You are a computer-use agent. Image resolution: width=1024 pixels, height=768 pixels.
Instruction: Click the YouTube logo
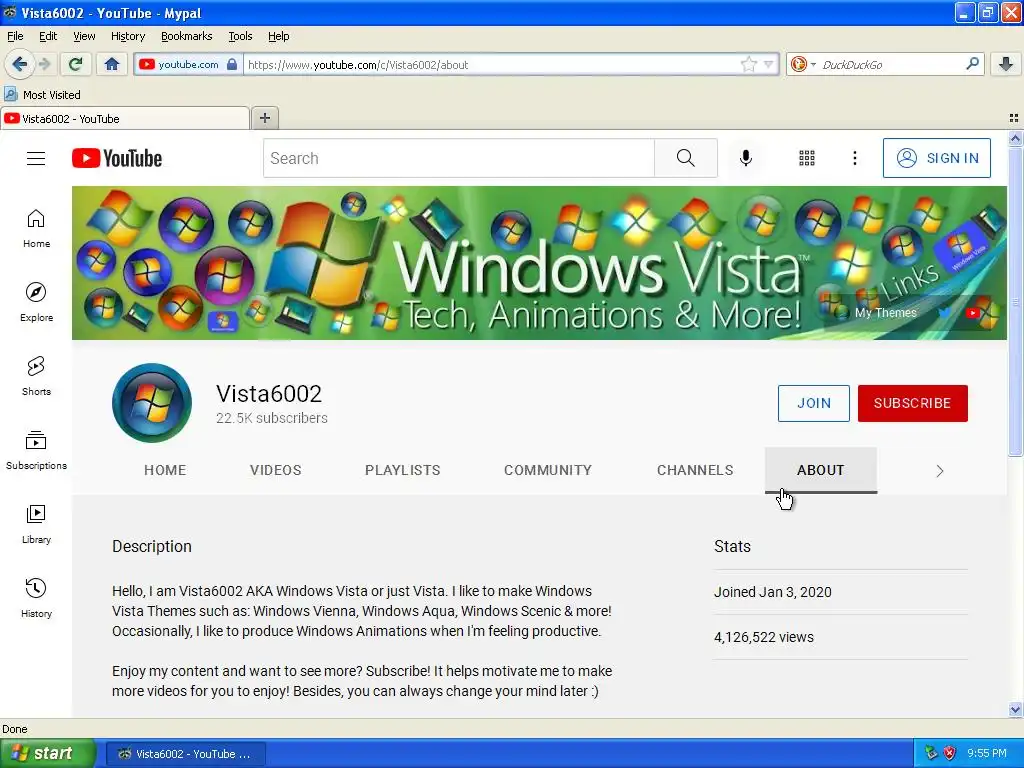point(117,158)
